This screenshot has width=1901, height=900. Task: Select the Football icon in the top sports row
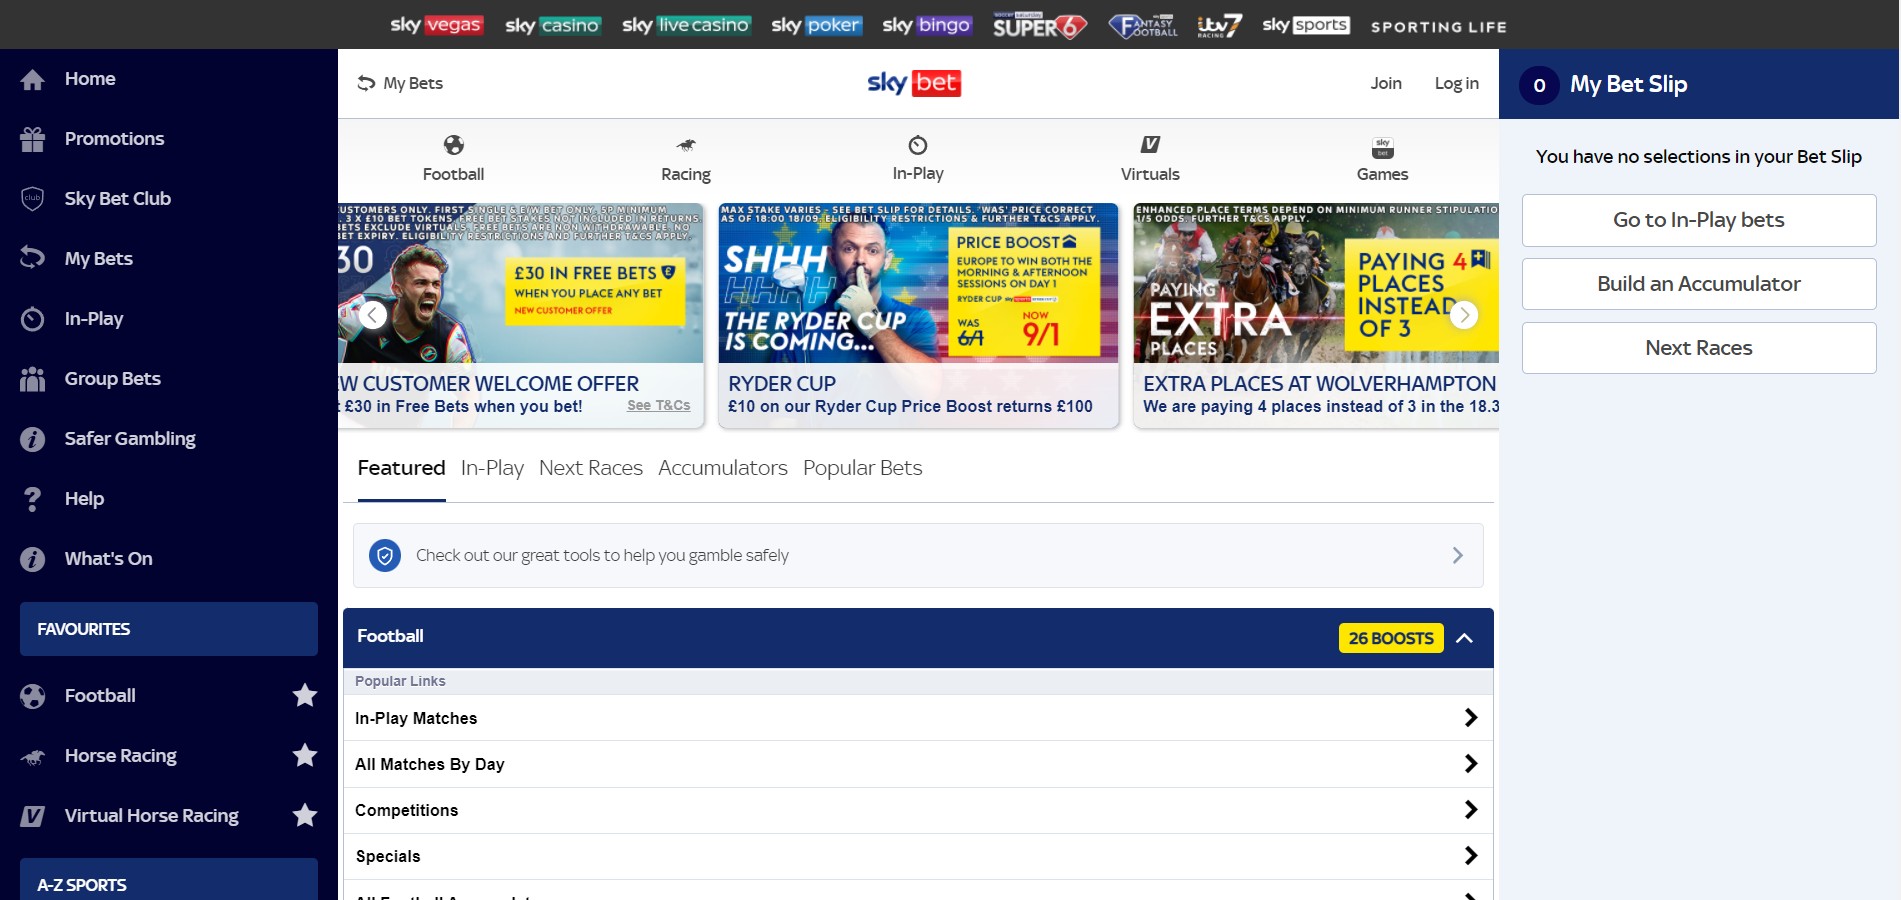(453, 146)
